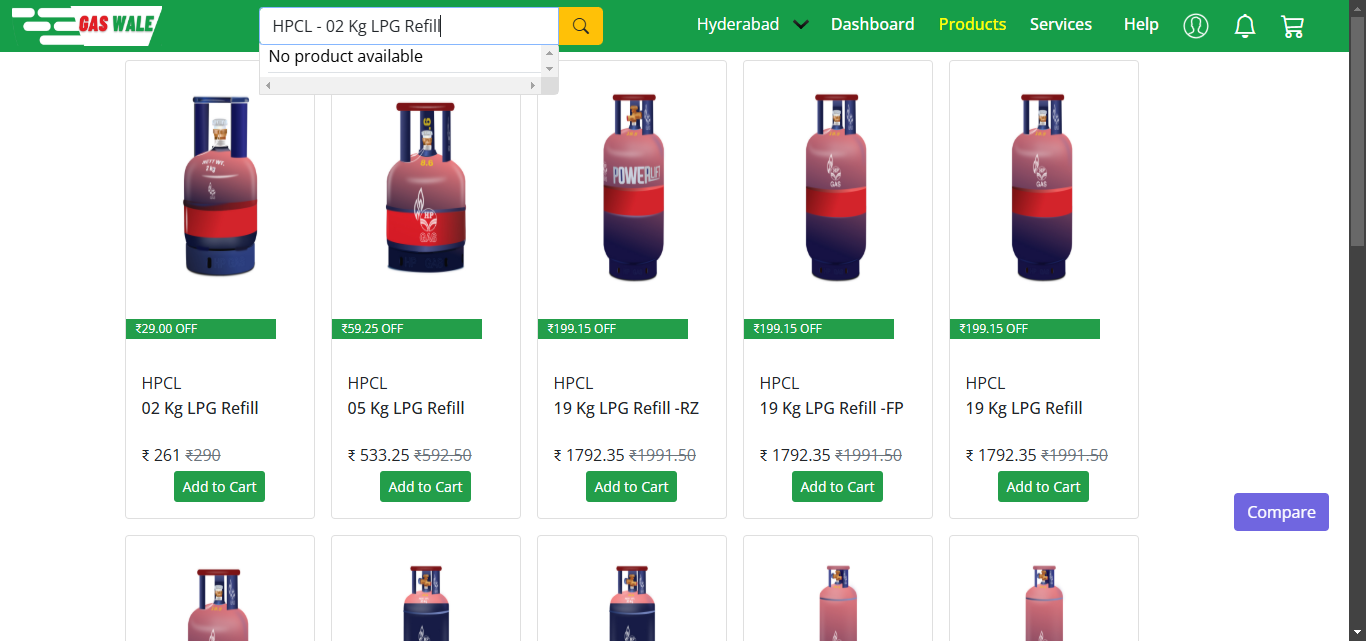Open the Services menu
1366x641 pixels.
pos(1060,25)
